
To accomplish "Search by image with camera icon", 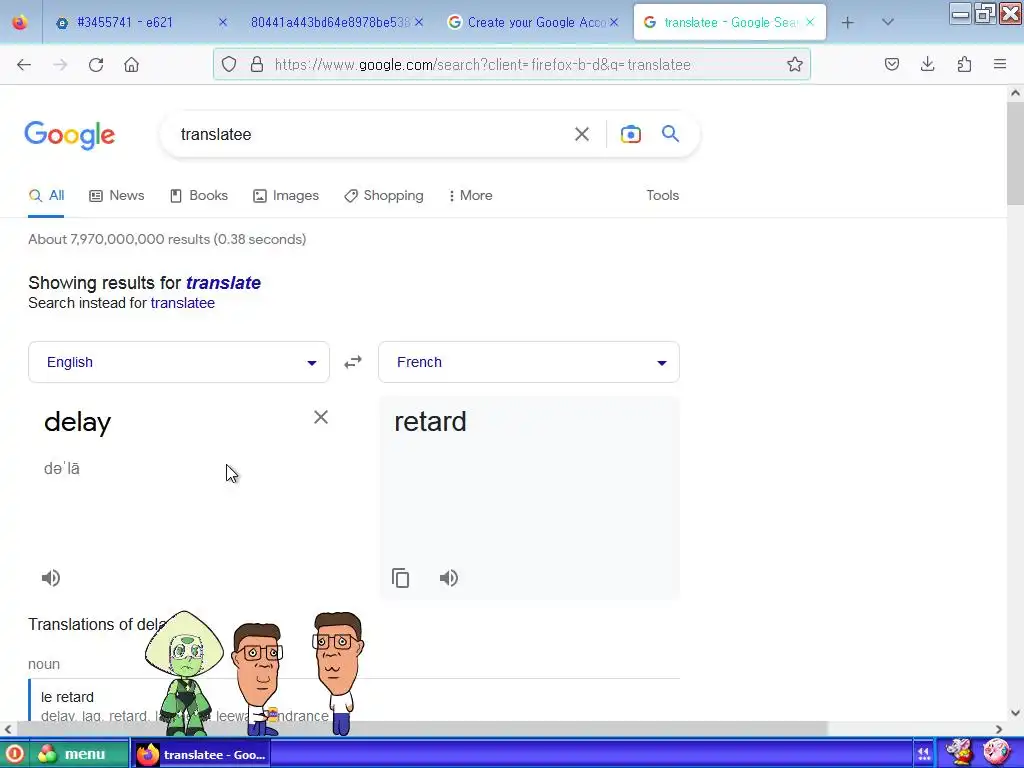I will click(x=630, y=134).
